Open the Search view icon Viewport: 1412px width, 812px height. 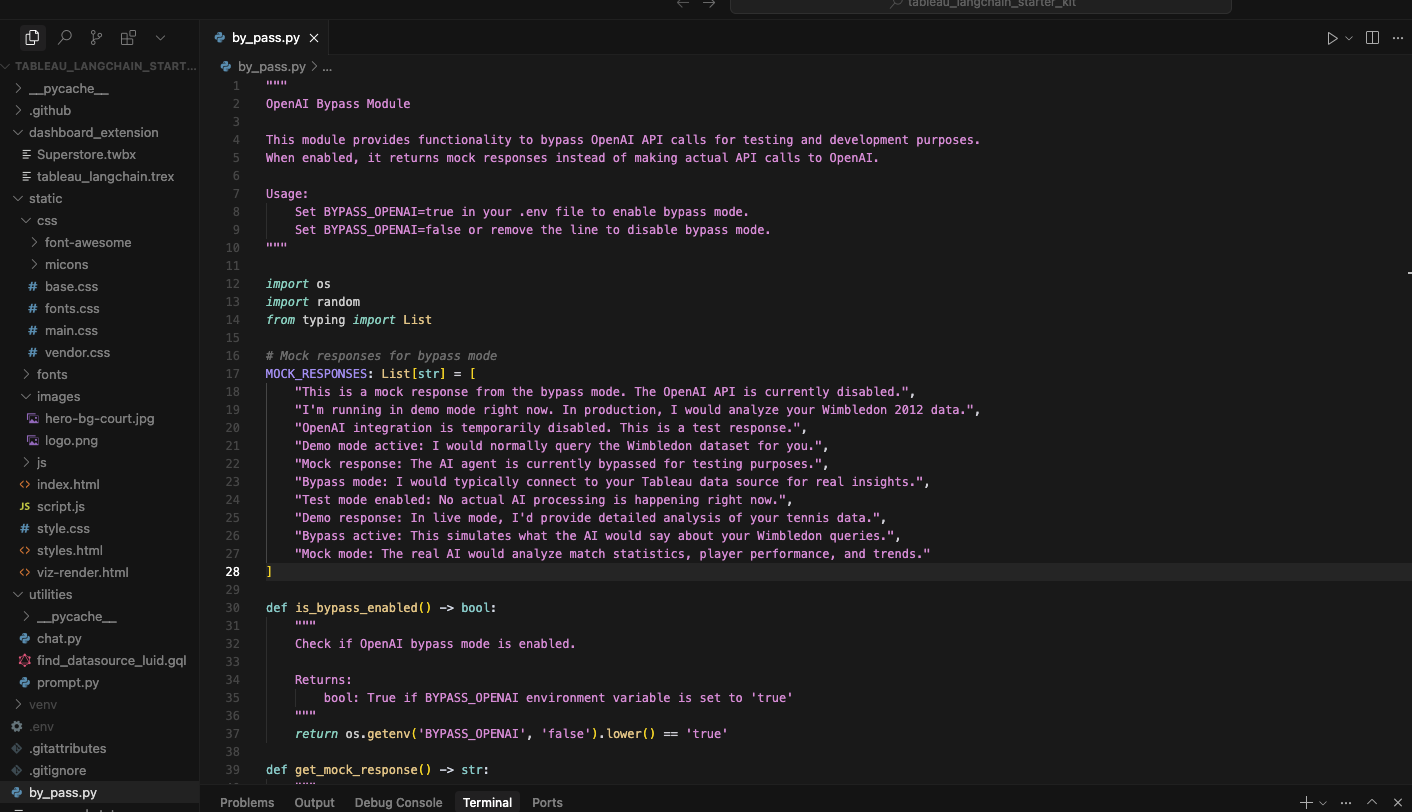coord(65,38)
